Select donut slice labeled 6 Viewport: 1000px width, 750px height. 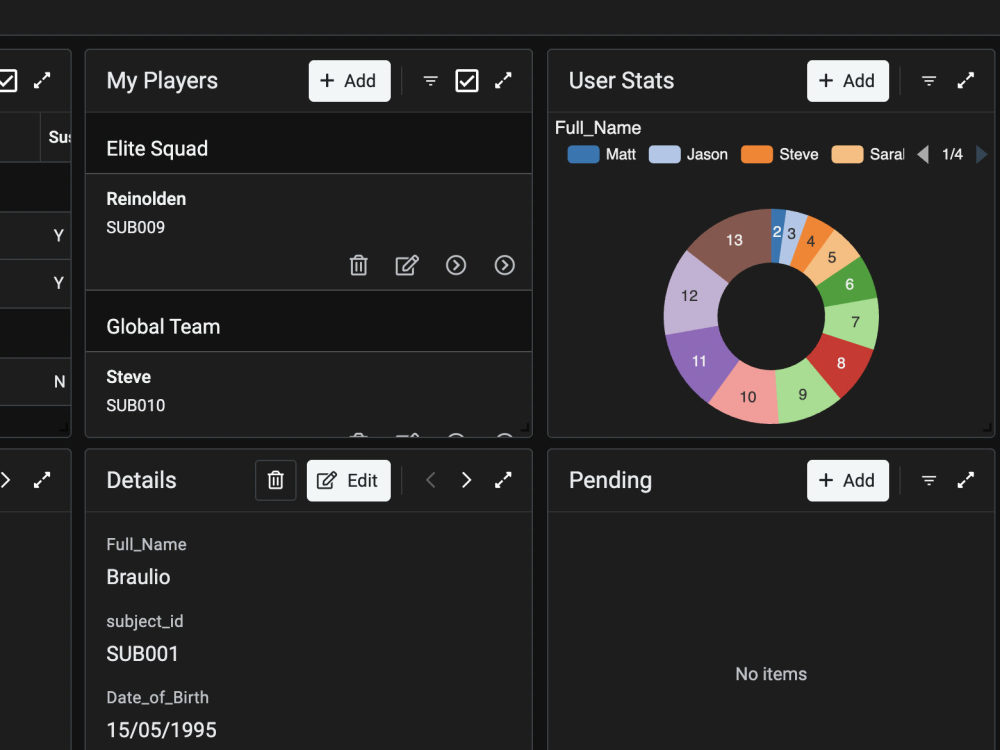click(x=849, y=284)
